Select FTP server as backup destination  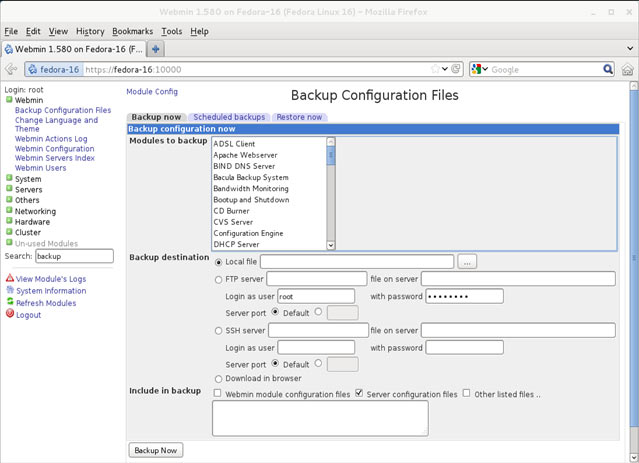tap(218, 280)
